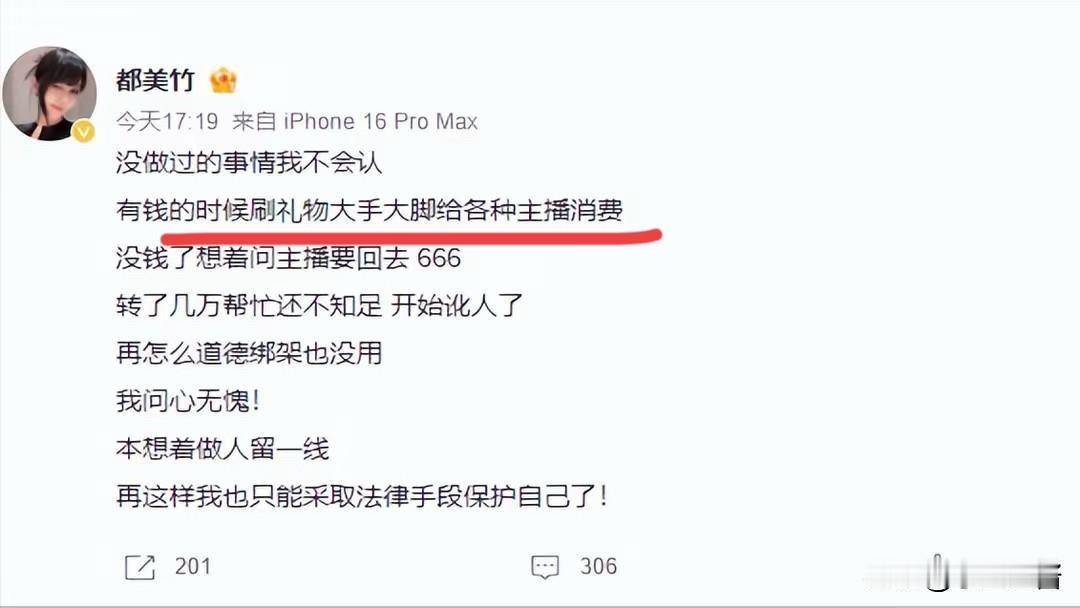Click the line 没做过的事情我不会认
1080x608 pixels.
(x=249, y=163)
